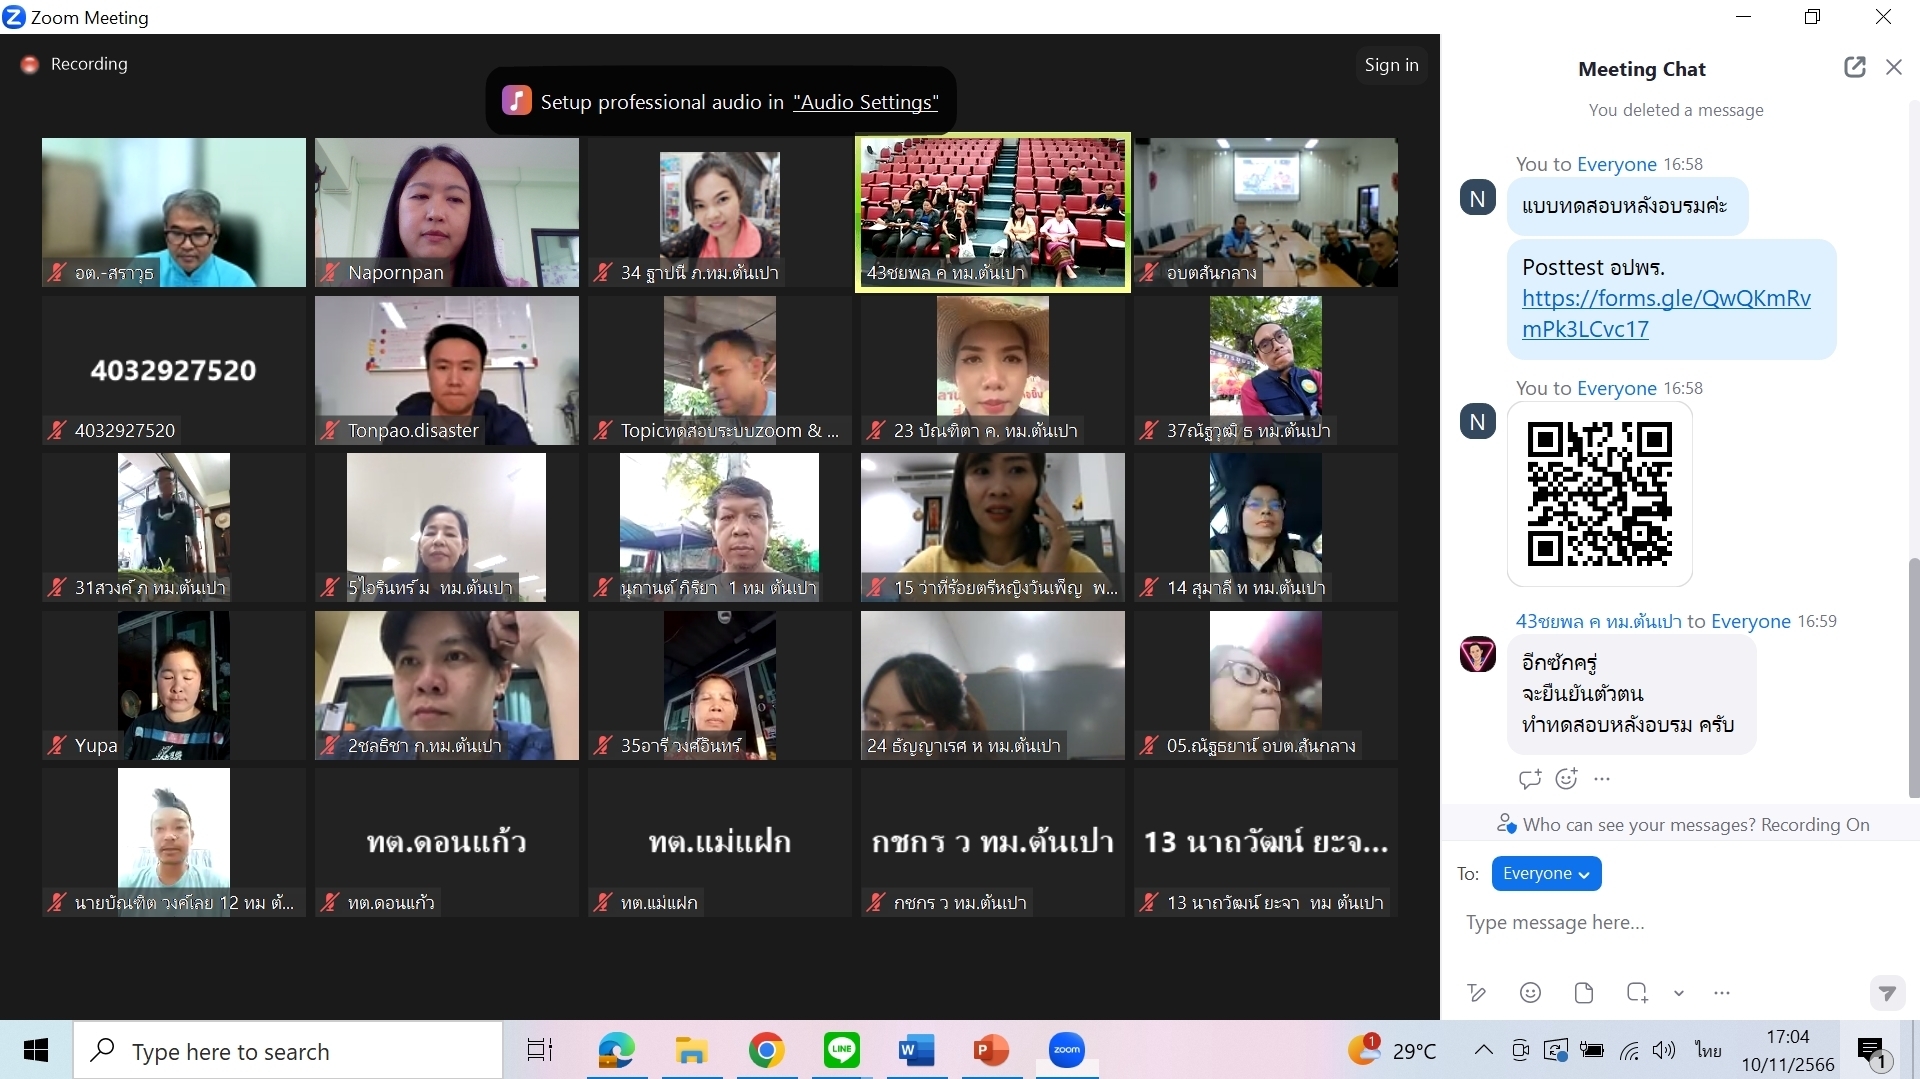The height and width of the screenshot is (1079, 1920).
Task: Click the screenshot capture icon in chat
Action: pos(1637,993)
